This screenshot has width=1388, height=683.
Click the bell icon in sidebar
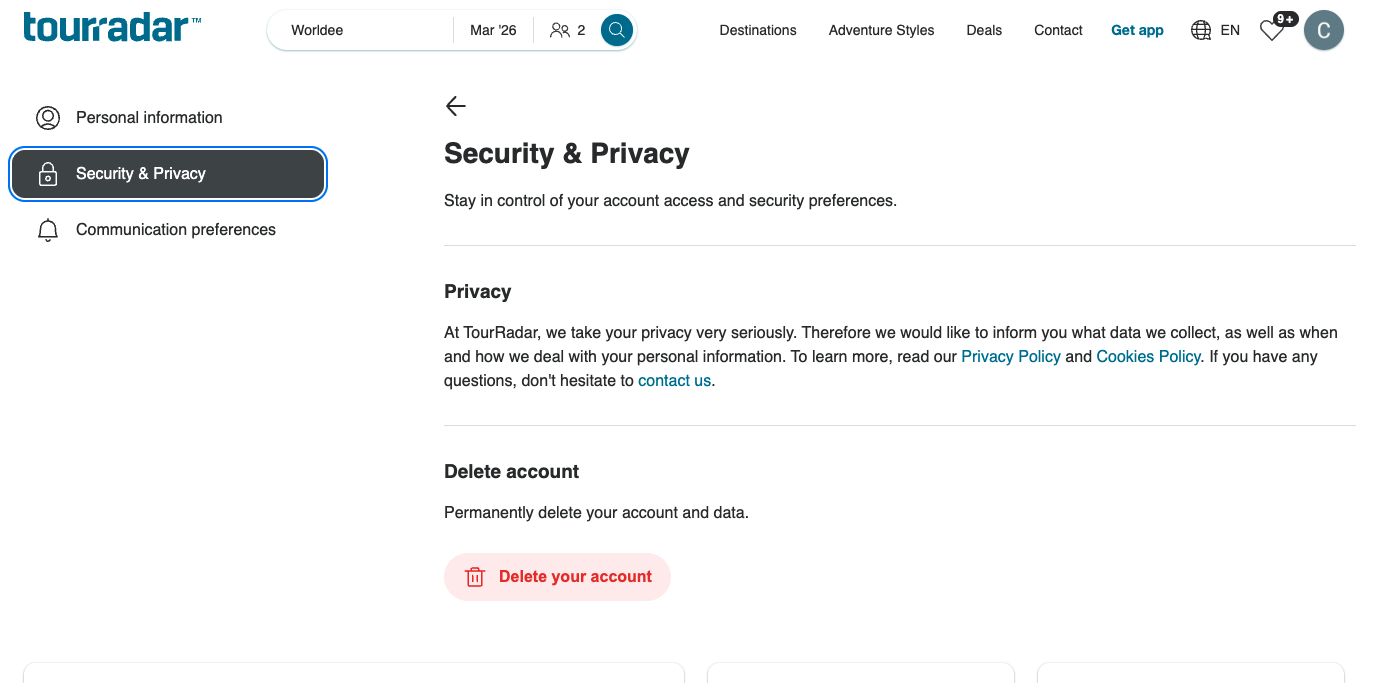coord(48,230)
